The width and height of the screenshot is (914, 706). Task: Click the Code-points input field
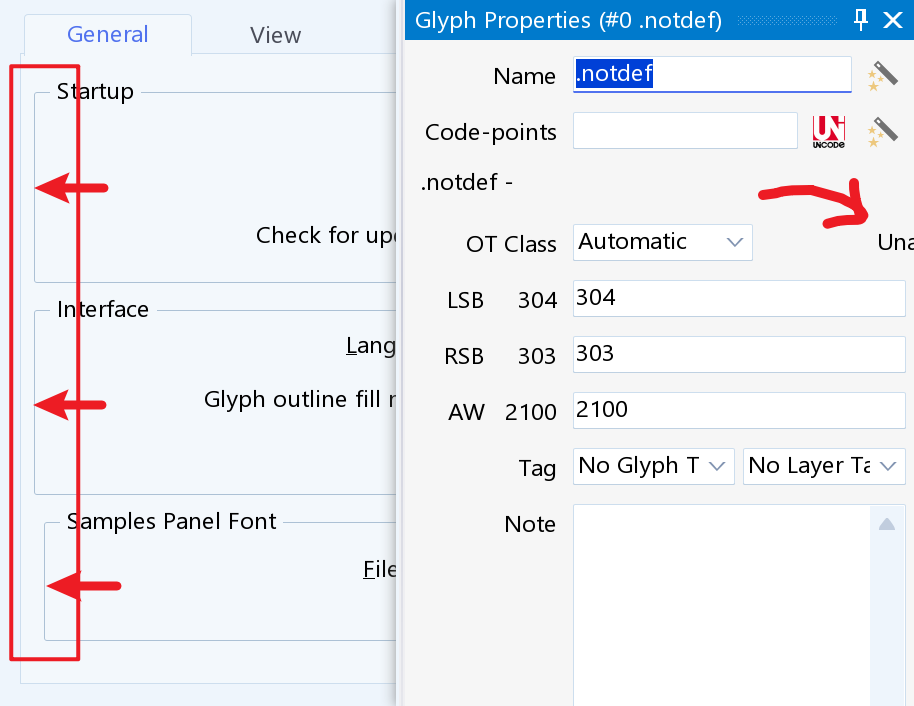(685, 131)
